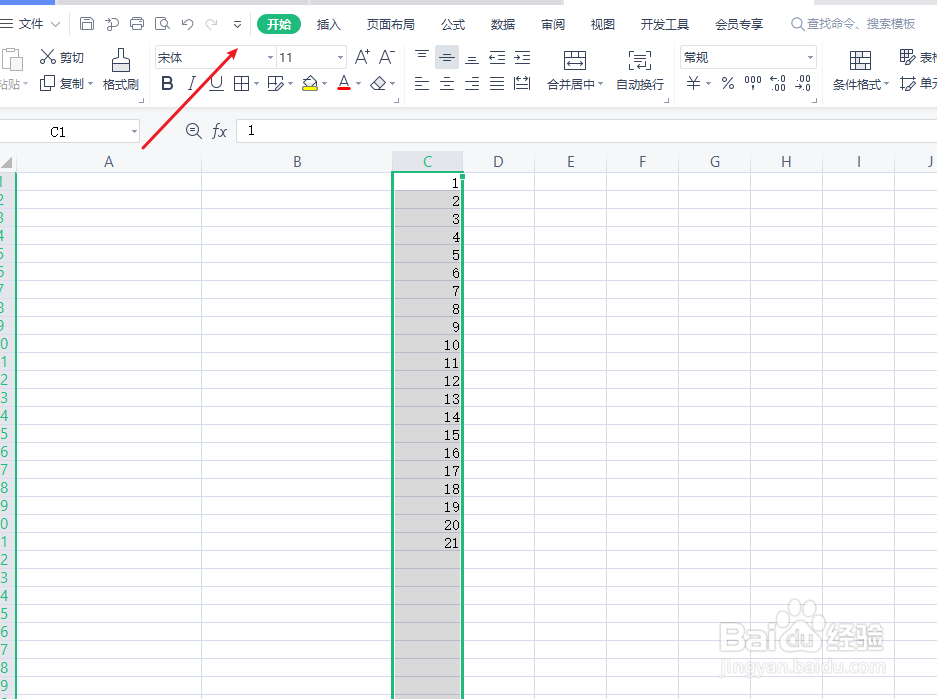Open the number format (常规) dropdown
This screenshot has height=699, width=937.
pos(810,57)
